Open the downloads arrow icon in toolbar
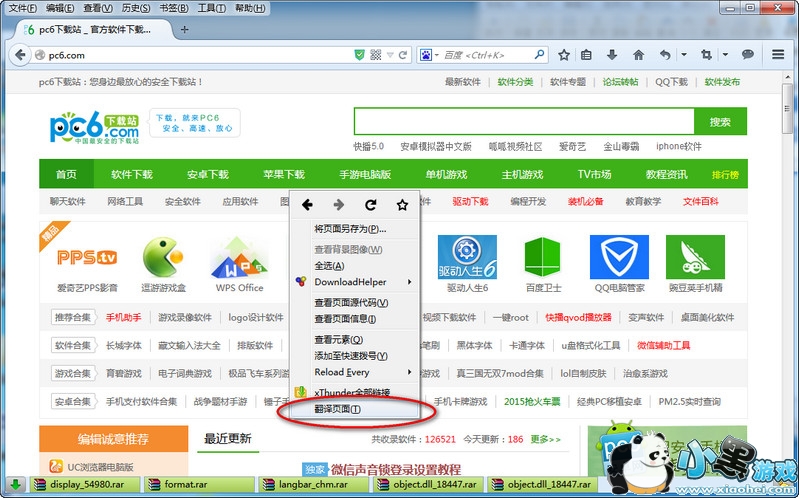799x498 pixels. click(x=612, y=55)
